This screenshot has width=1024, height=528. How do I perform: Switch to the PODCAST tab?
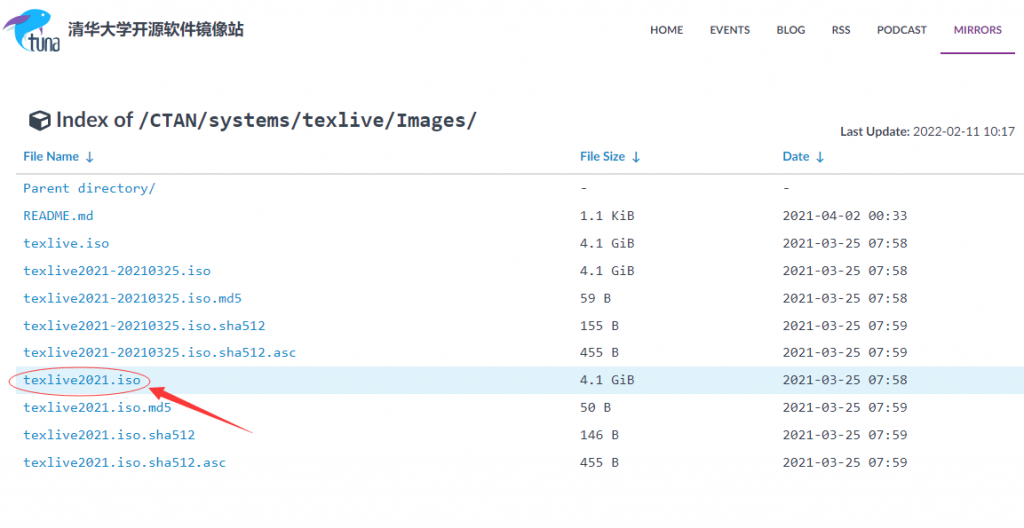click(902, 30)
